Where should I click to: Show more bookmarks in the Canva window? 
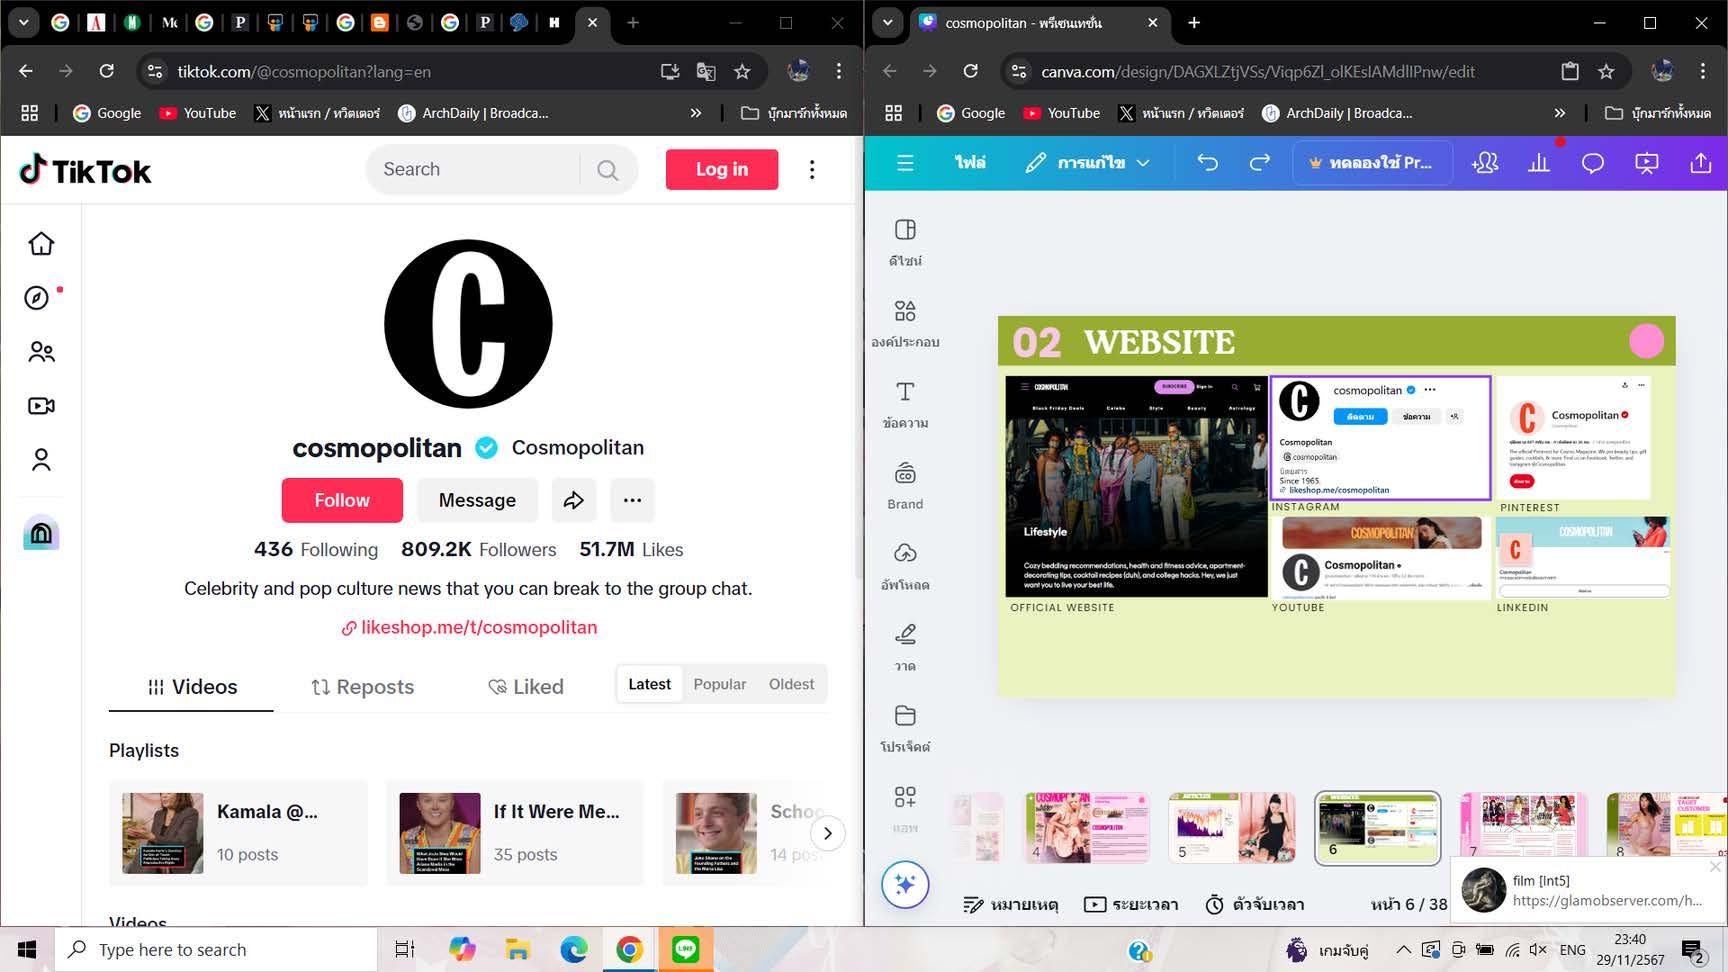1560,113
